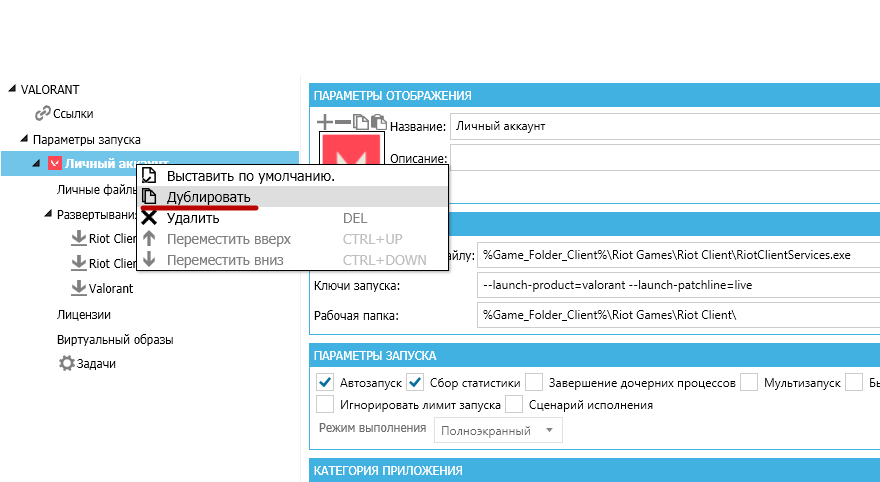Image resolution: width=880 pixels, height=482 pixels.
Task: Collapse the Личный аккаунт tree node
Action: pyautogui.click(x=36, y=163)
